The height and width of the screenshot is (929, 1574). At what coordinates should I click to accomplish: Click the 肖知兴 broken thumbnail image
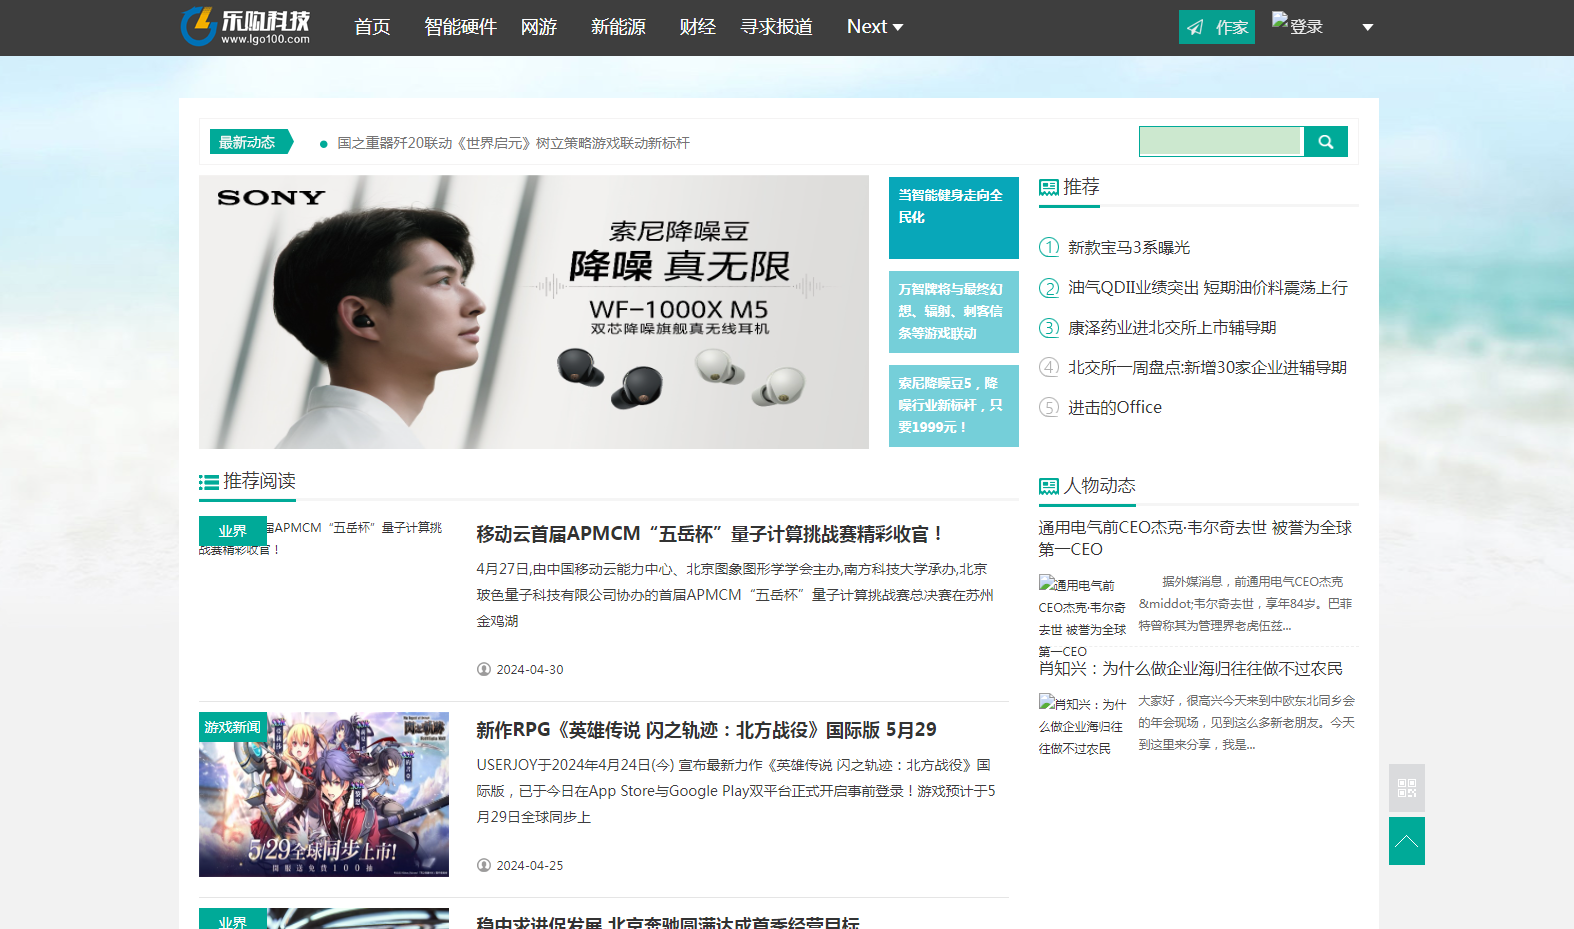point(1083,726)
